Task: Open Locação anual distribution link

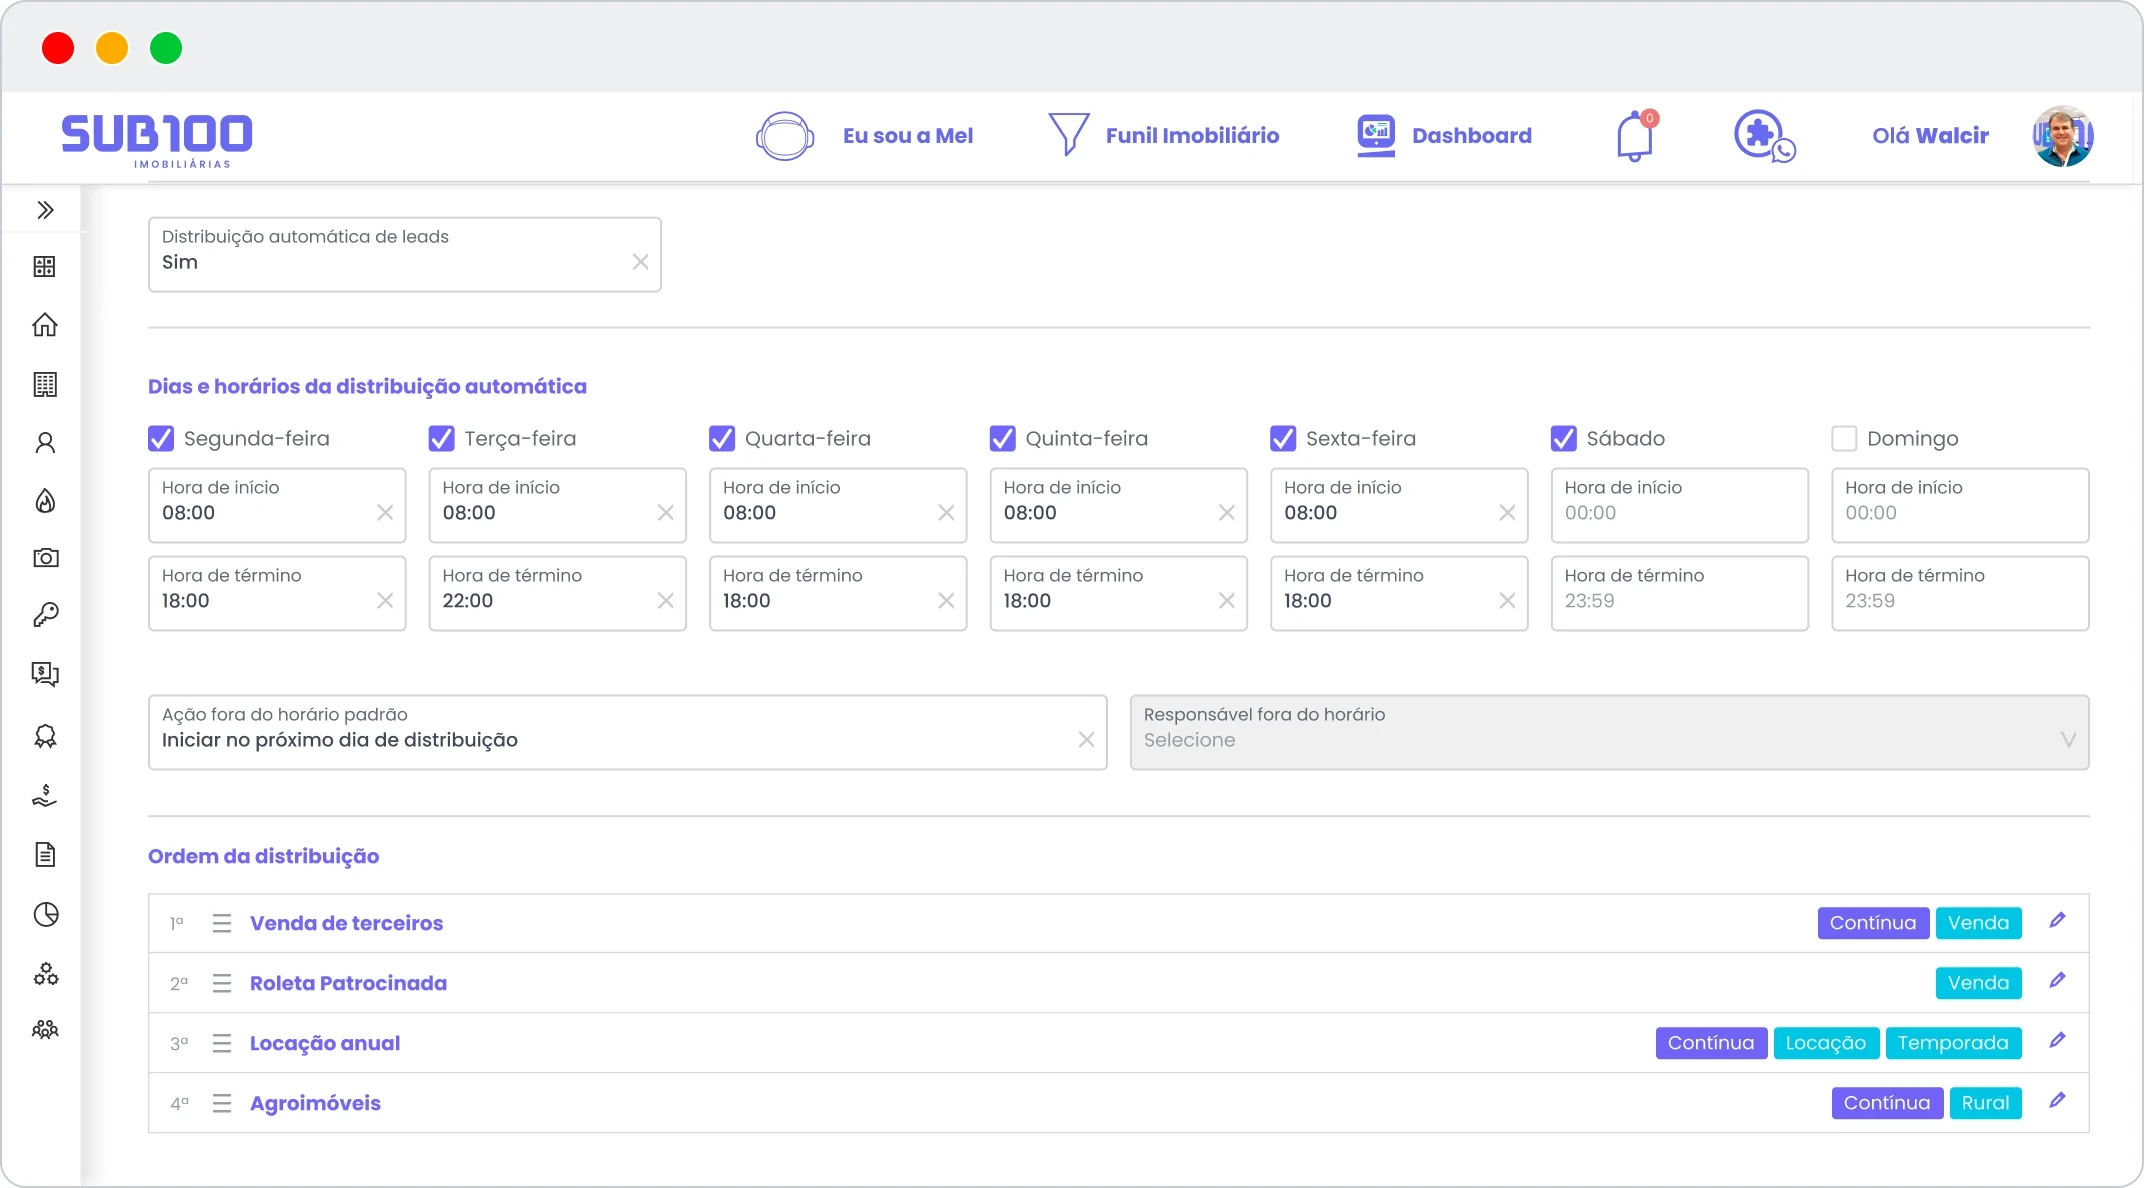Action: [325, 1043]
